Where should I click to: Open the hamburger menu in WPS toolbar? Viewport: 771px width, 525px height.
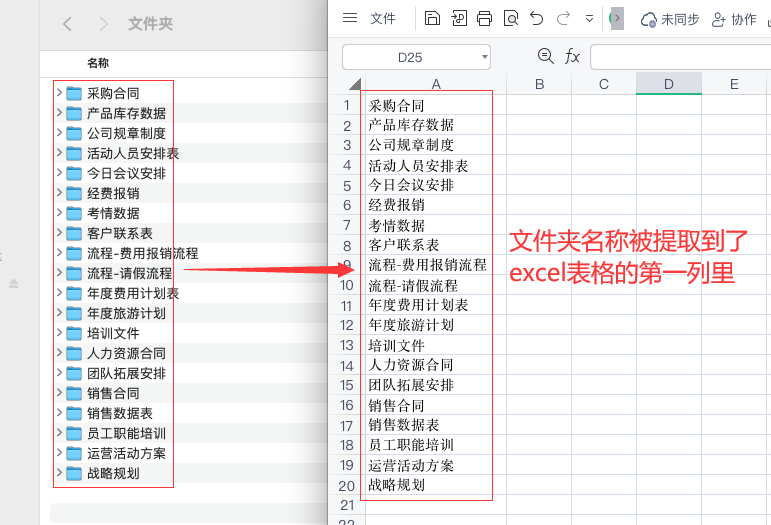(350, 18)
